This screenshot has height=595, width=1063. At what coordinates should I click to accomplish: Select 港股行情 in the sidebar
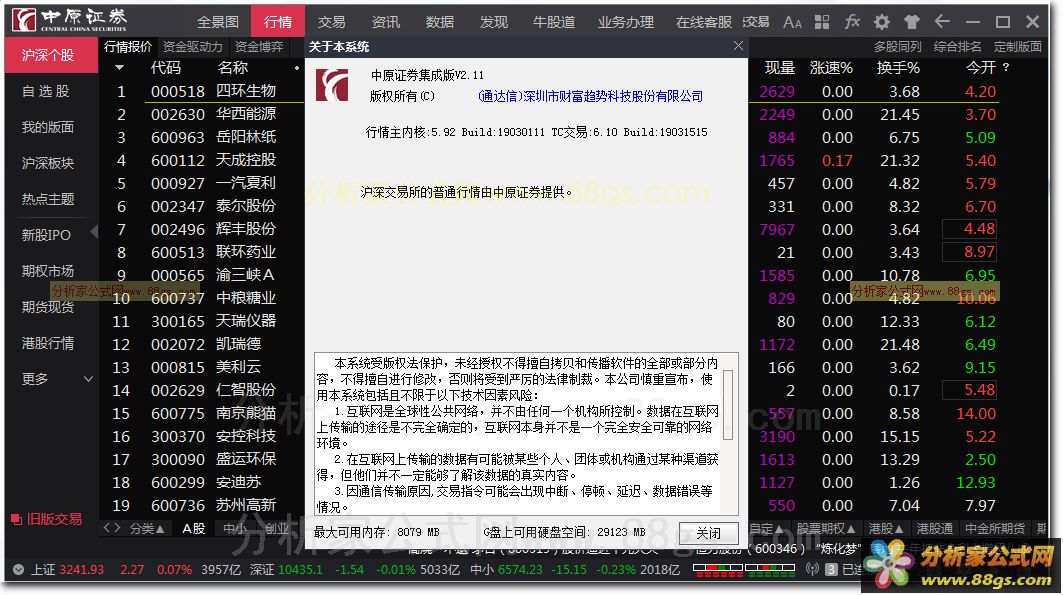pos(47,343)
